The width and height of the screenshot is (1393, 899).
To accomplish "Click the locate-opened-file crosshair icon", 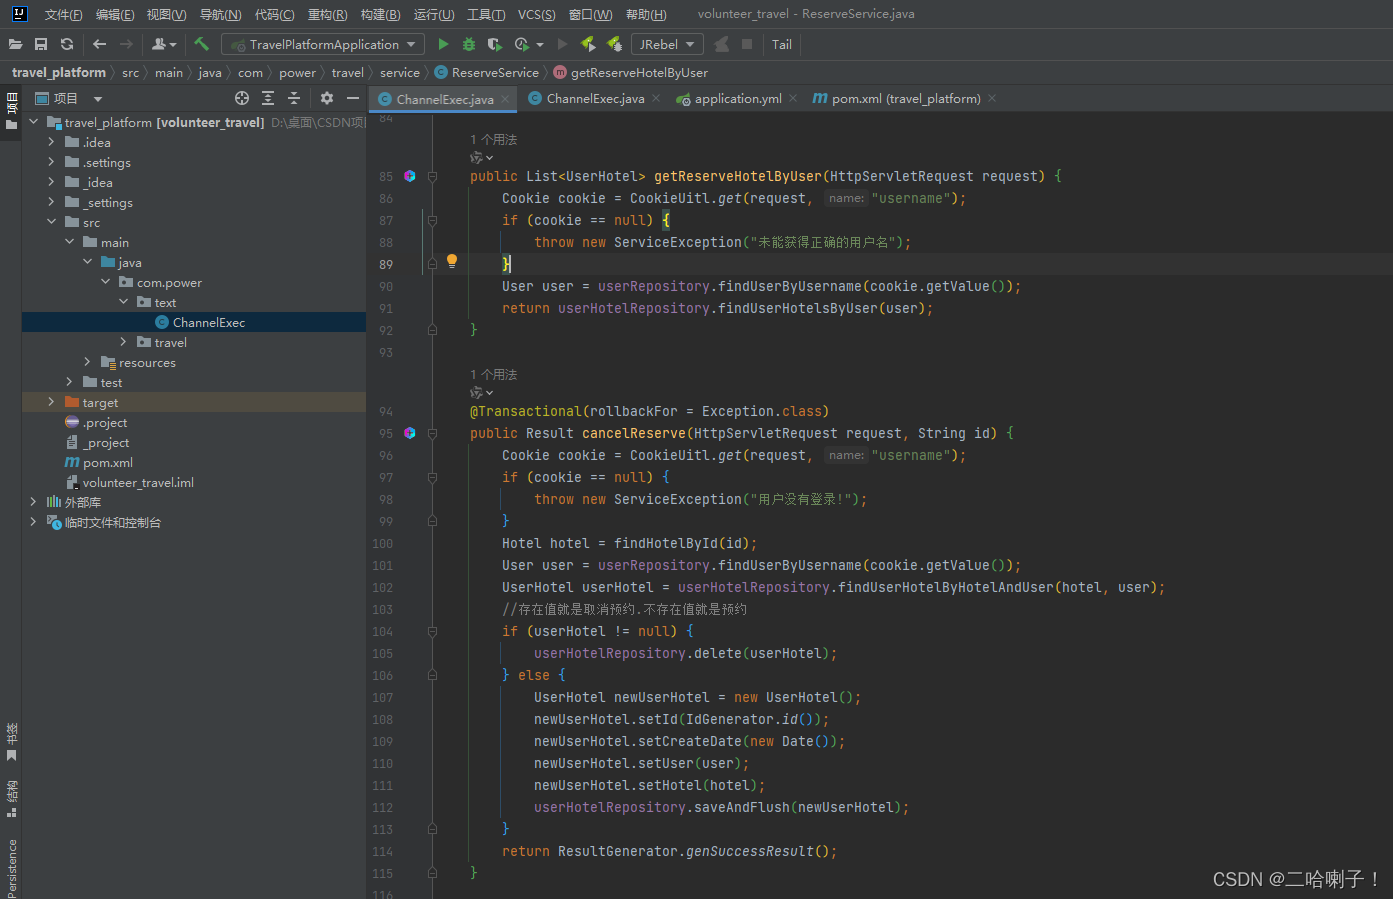I will [x=242, y=98].
